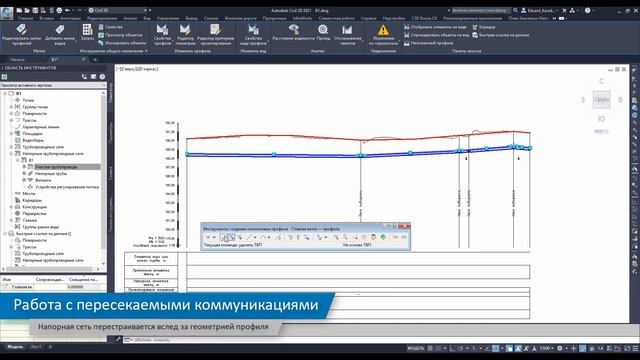The height and width of the screenshot is (360, 640).
Task: Select Delete PVI tool in profile toolbar
Action: [231, 237]
